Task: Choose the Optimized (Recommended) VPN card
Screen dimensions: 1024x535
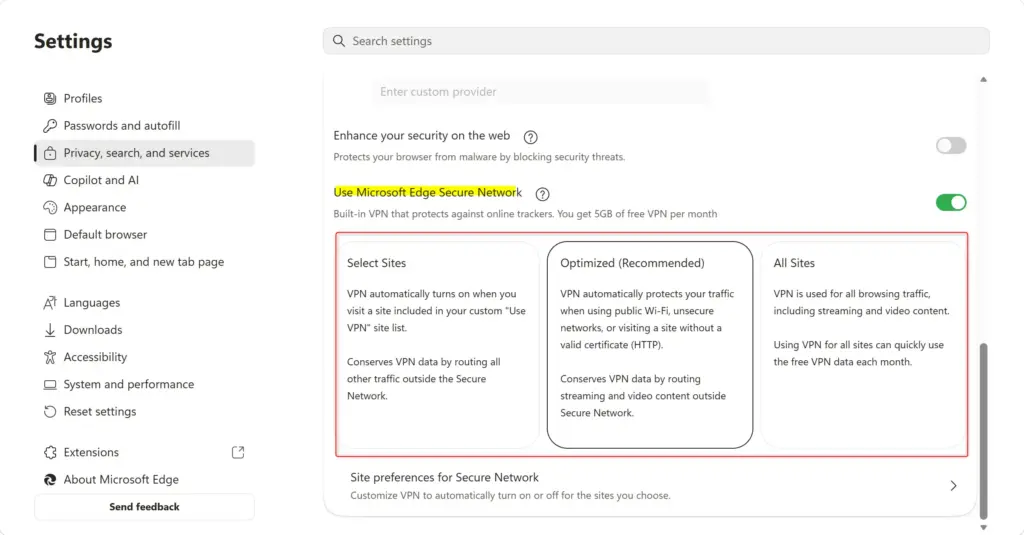Action: click(x=650, y=345)
